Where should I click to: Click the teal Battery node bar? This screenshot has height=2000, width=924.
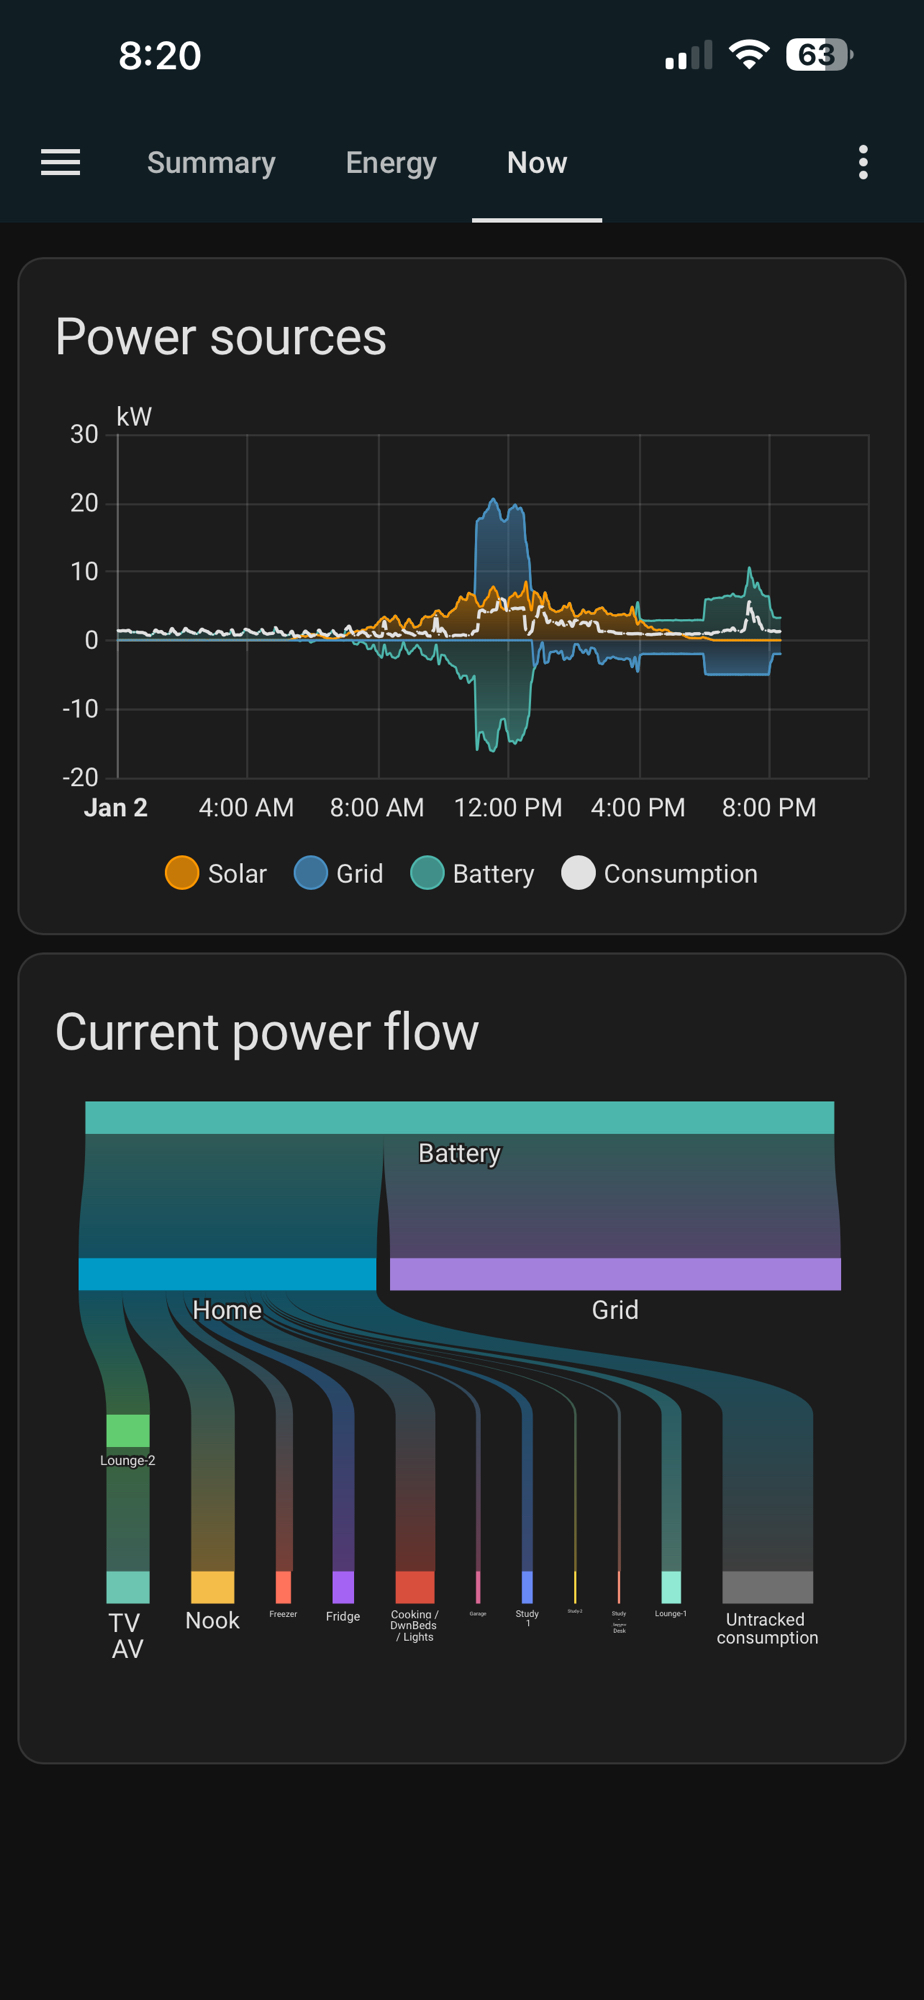pos(459,1118)
